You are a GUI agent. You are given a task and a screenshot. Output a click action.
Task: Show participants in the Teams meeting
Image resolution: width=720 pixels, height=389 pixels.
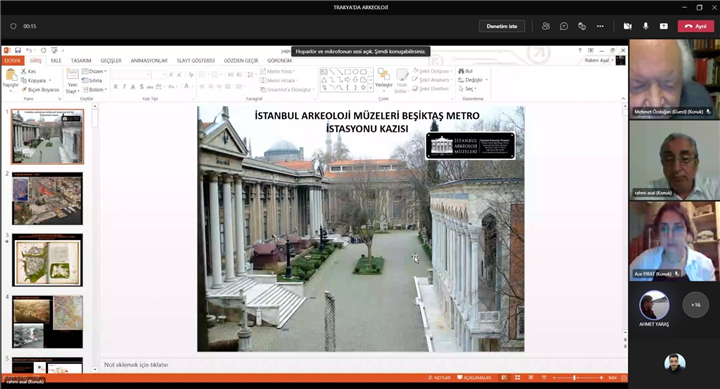click(x=546, y=26)
